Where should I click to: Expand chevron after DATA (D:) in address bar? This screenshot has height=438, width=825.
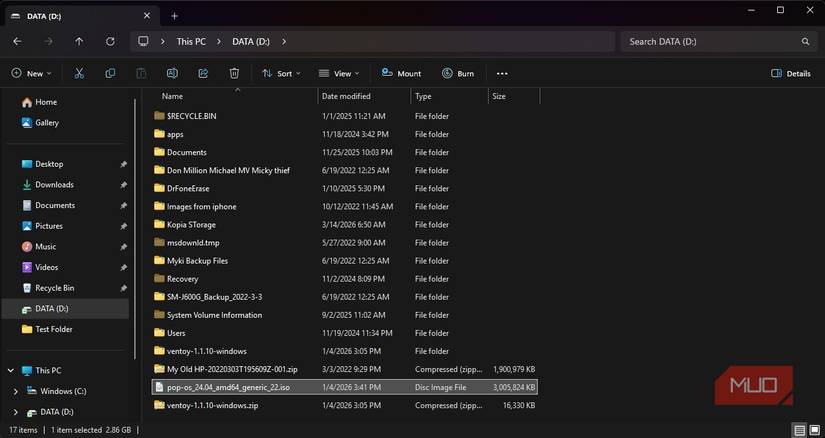point(284,41)
